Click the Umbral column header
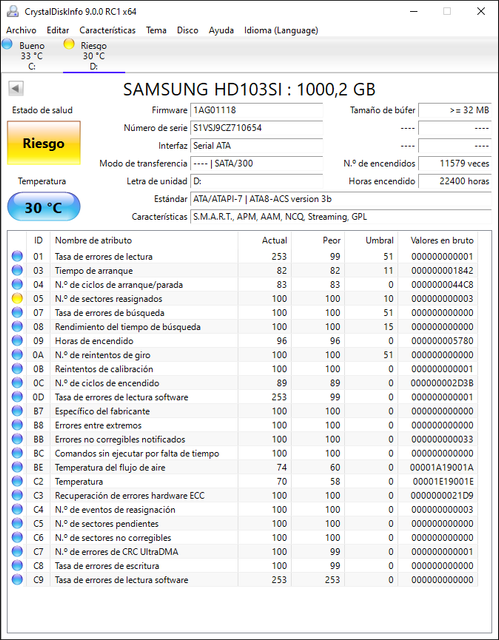 tap(371, 240)
